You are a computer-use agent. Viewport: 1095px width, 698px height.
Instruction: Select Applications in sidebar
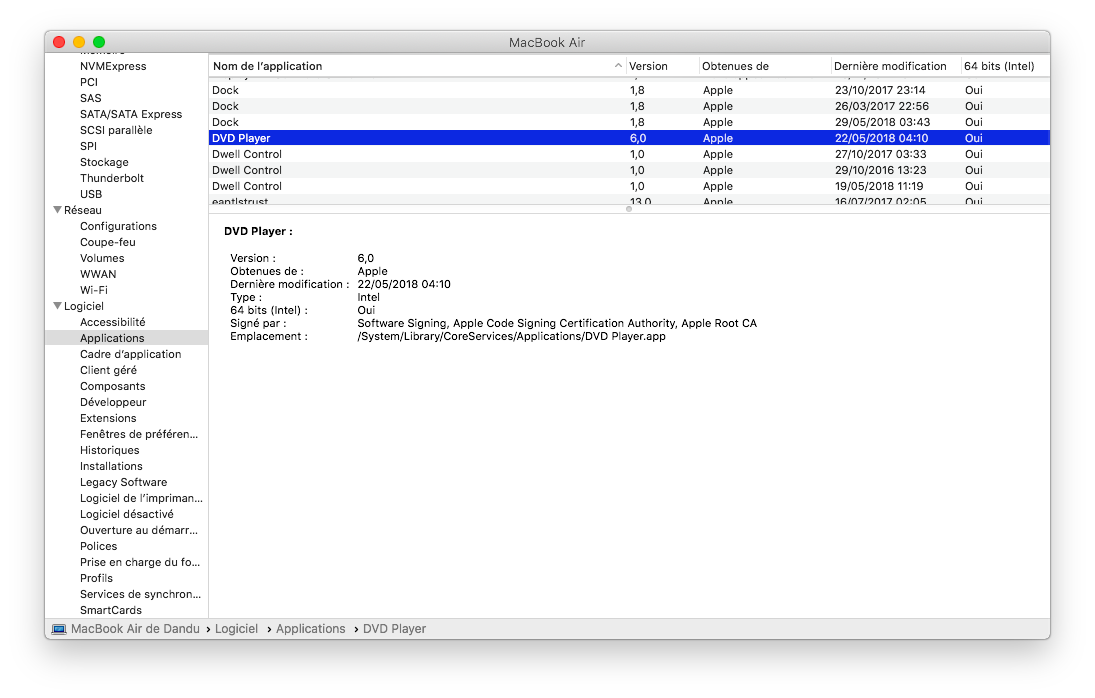126,338
